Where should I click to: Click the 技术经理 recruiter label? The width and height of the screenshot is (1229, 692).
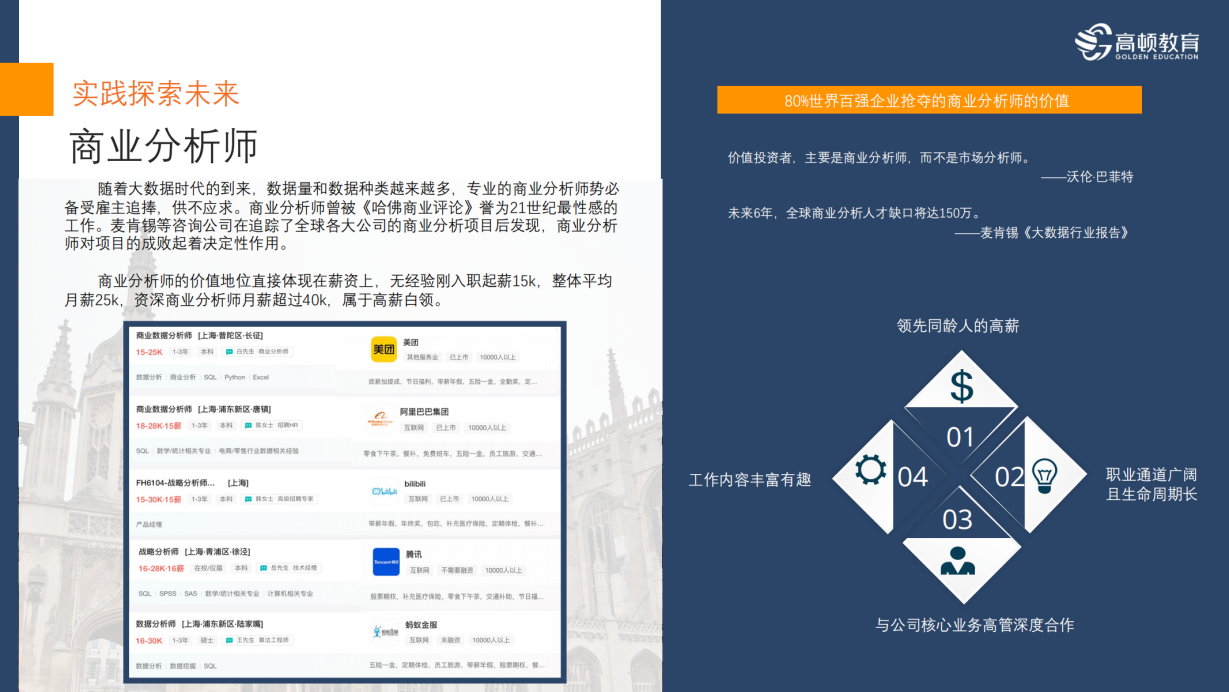tap(305, 568)
